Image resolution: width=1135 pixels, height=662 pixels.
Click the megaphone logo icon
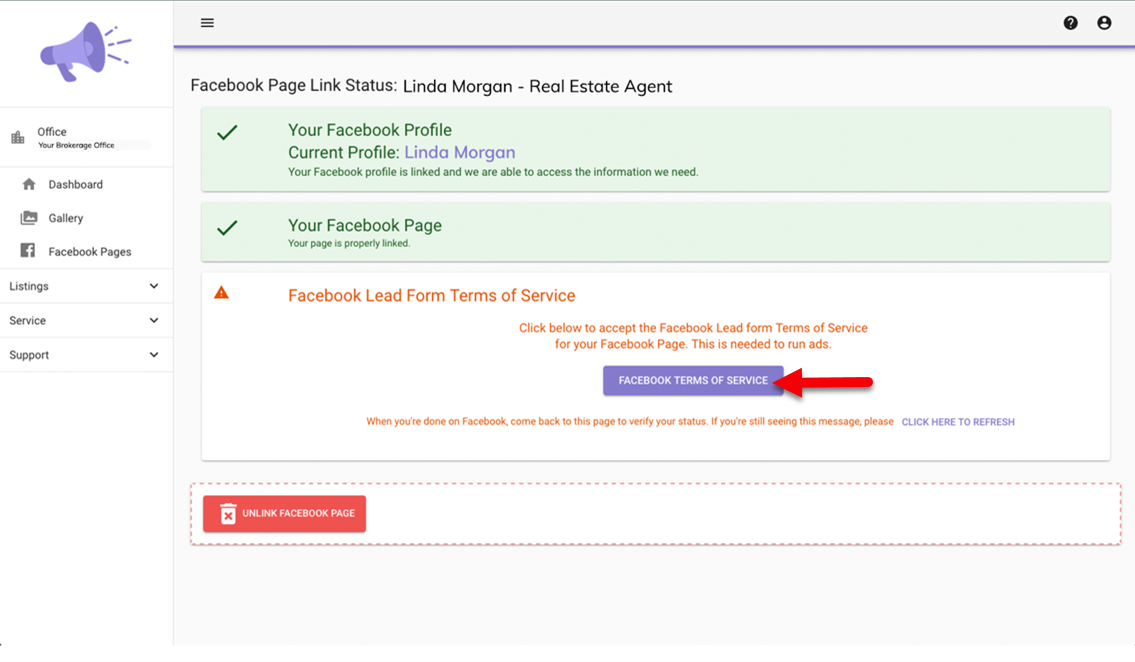pos(85,52)
